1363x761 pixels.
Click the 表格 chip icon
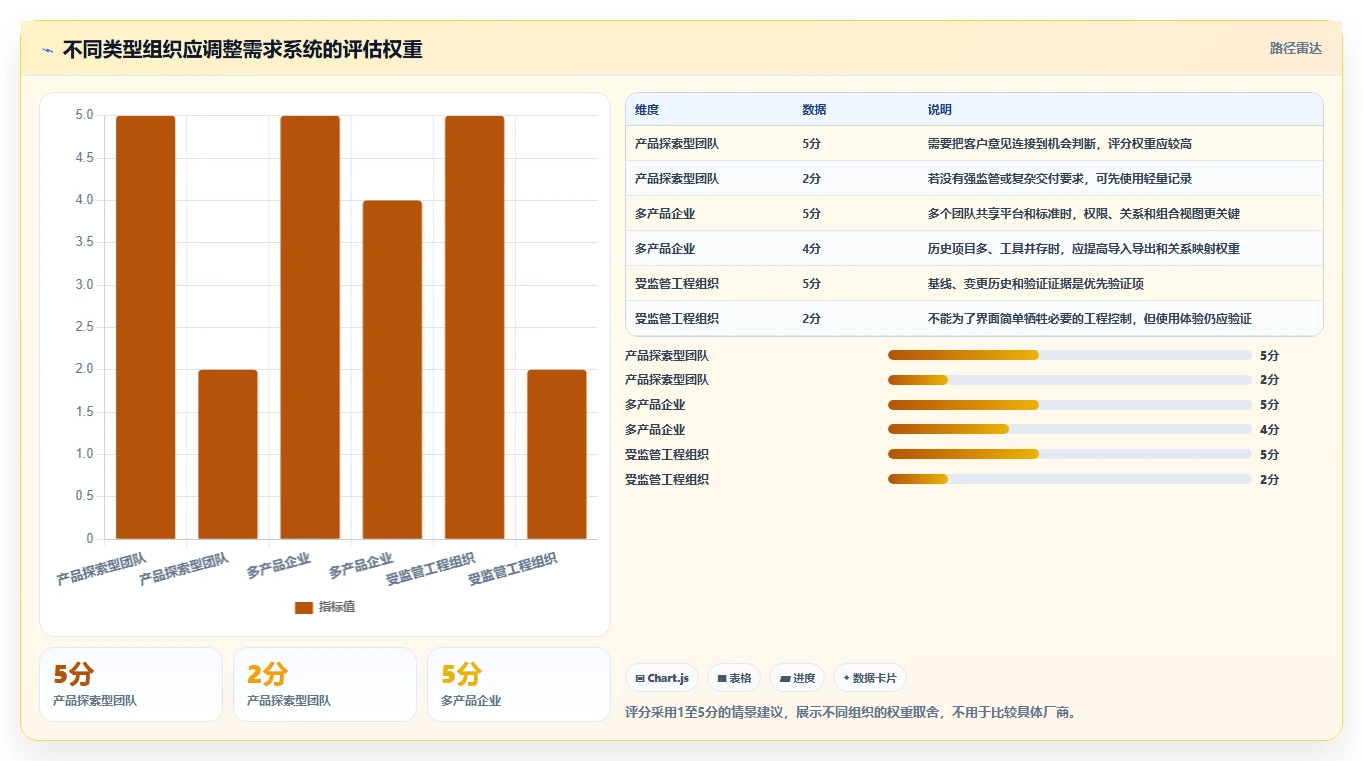[x=722, y=678]
